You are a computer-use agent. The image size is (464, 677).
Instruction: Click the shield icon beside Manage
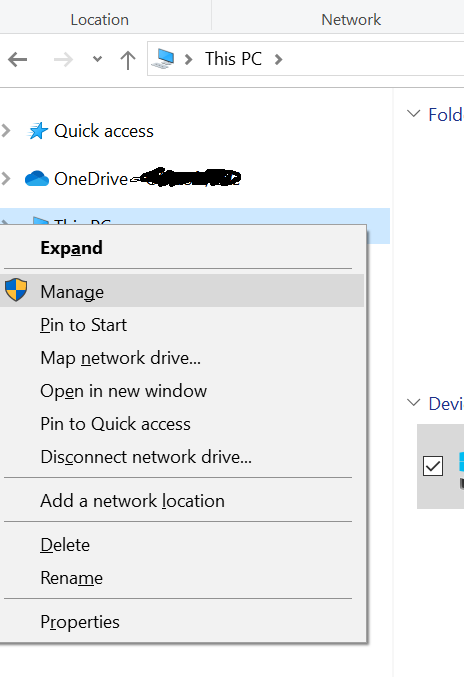pyautogui.click(x=16, y=290)
